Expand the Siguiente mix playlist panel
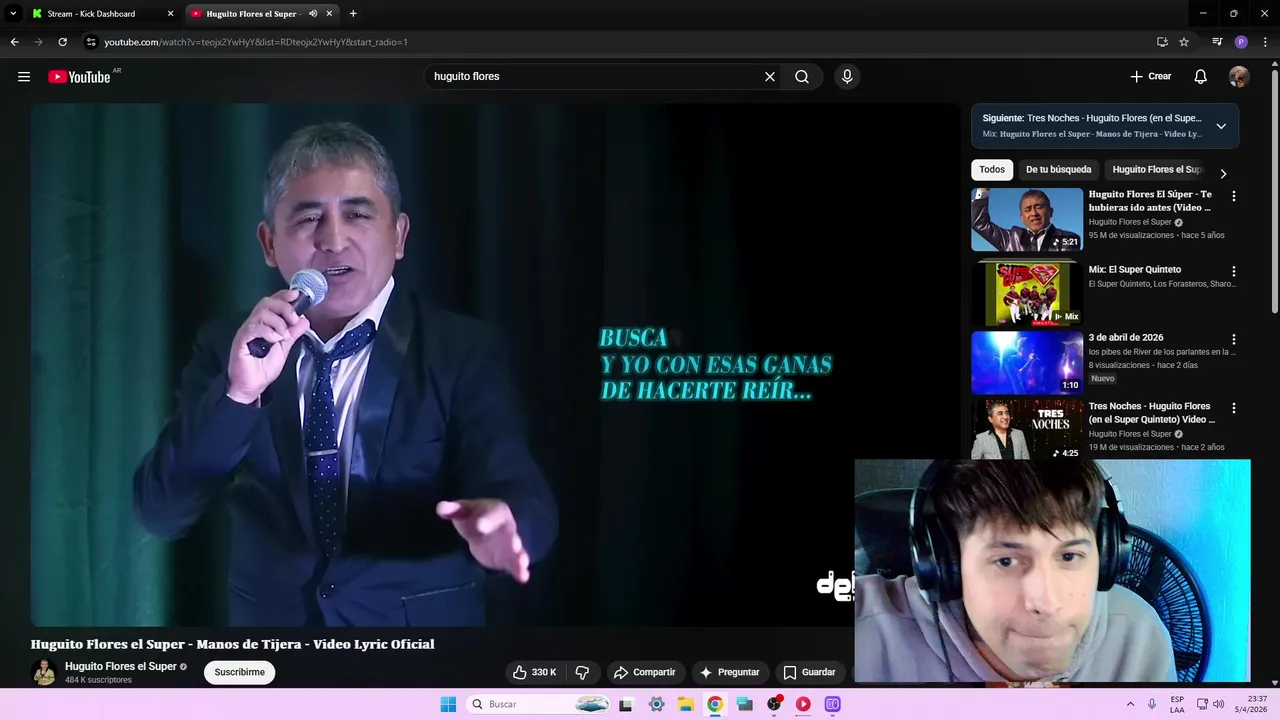Image resolution: width=1280 pixels, height=720 pixels. (1221, 126)
